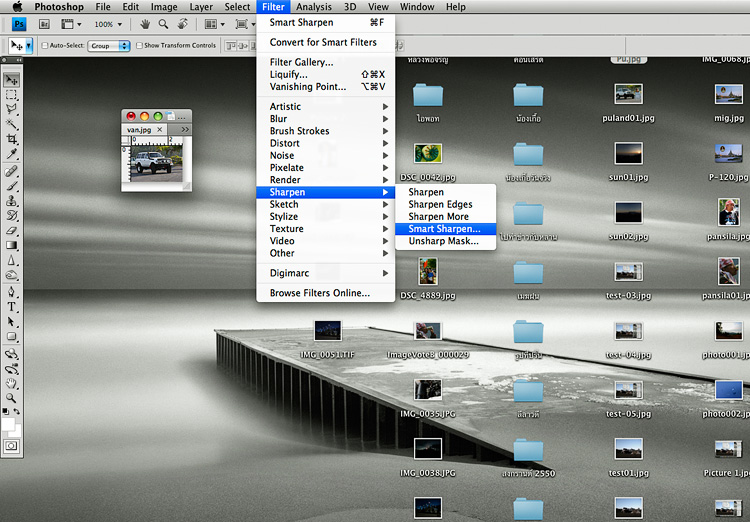The width and height of the screenshot is (750, 522).
Task: Select the Type tool
Action: 12,307
